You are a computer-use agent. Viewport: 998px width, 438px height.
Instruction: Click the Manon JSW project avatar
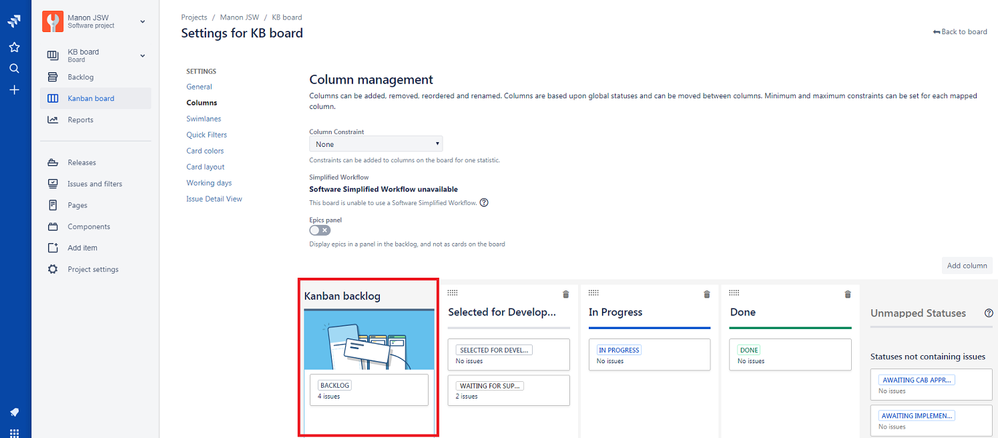tap(52, 22)
